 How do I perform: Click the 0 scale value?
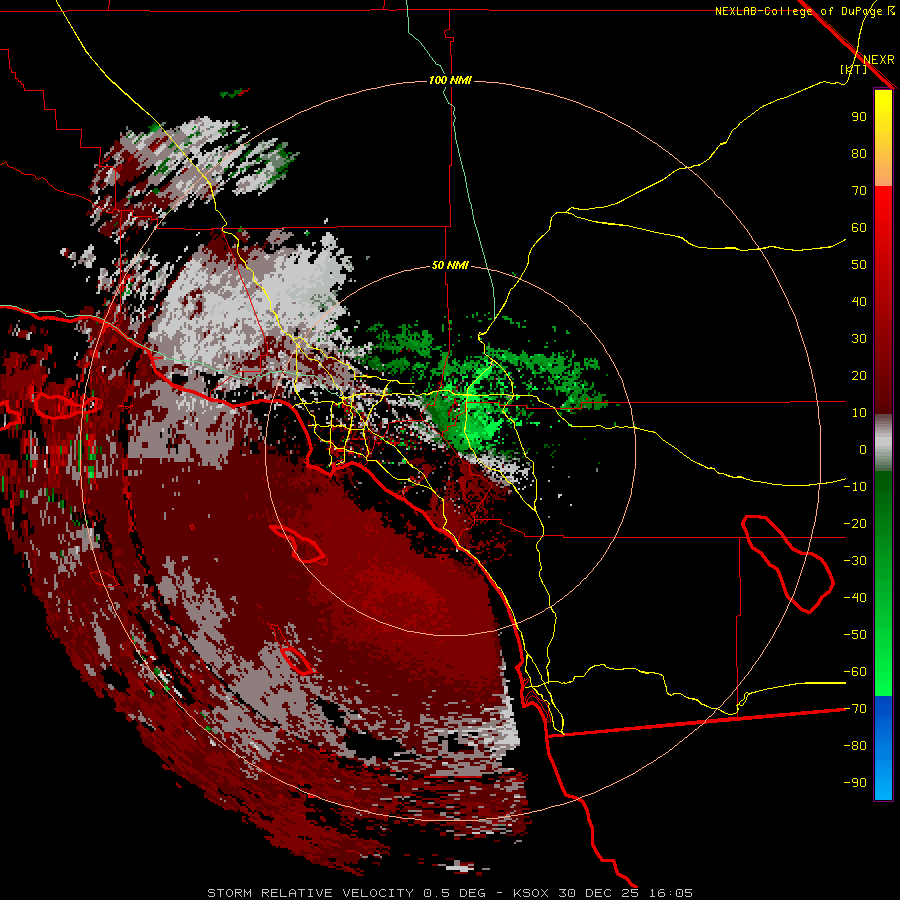coord(863,450)
